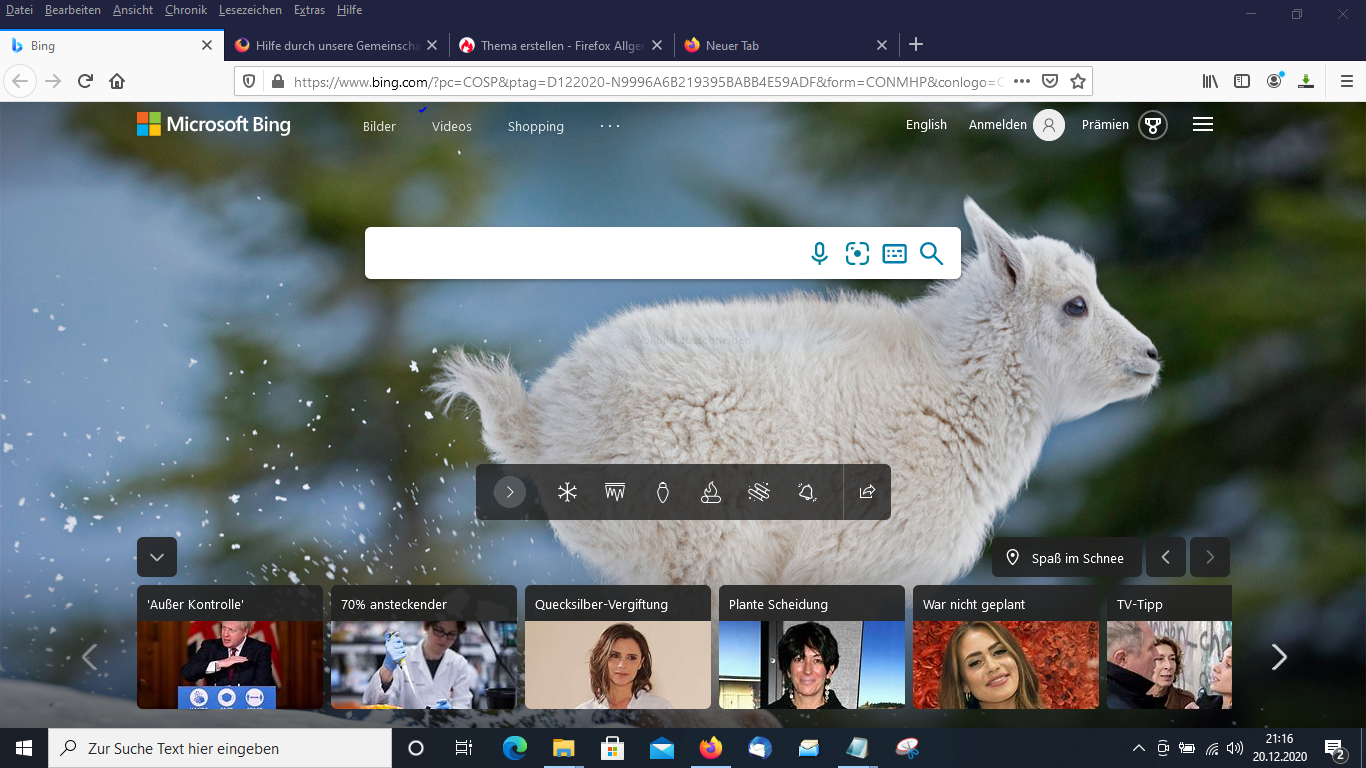Click the magnifying glass search button
The width and height of the screenshot is (1366, 768).
point(931,254)
